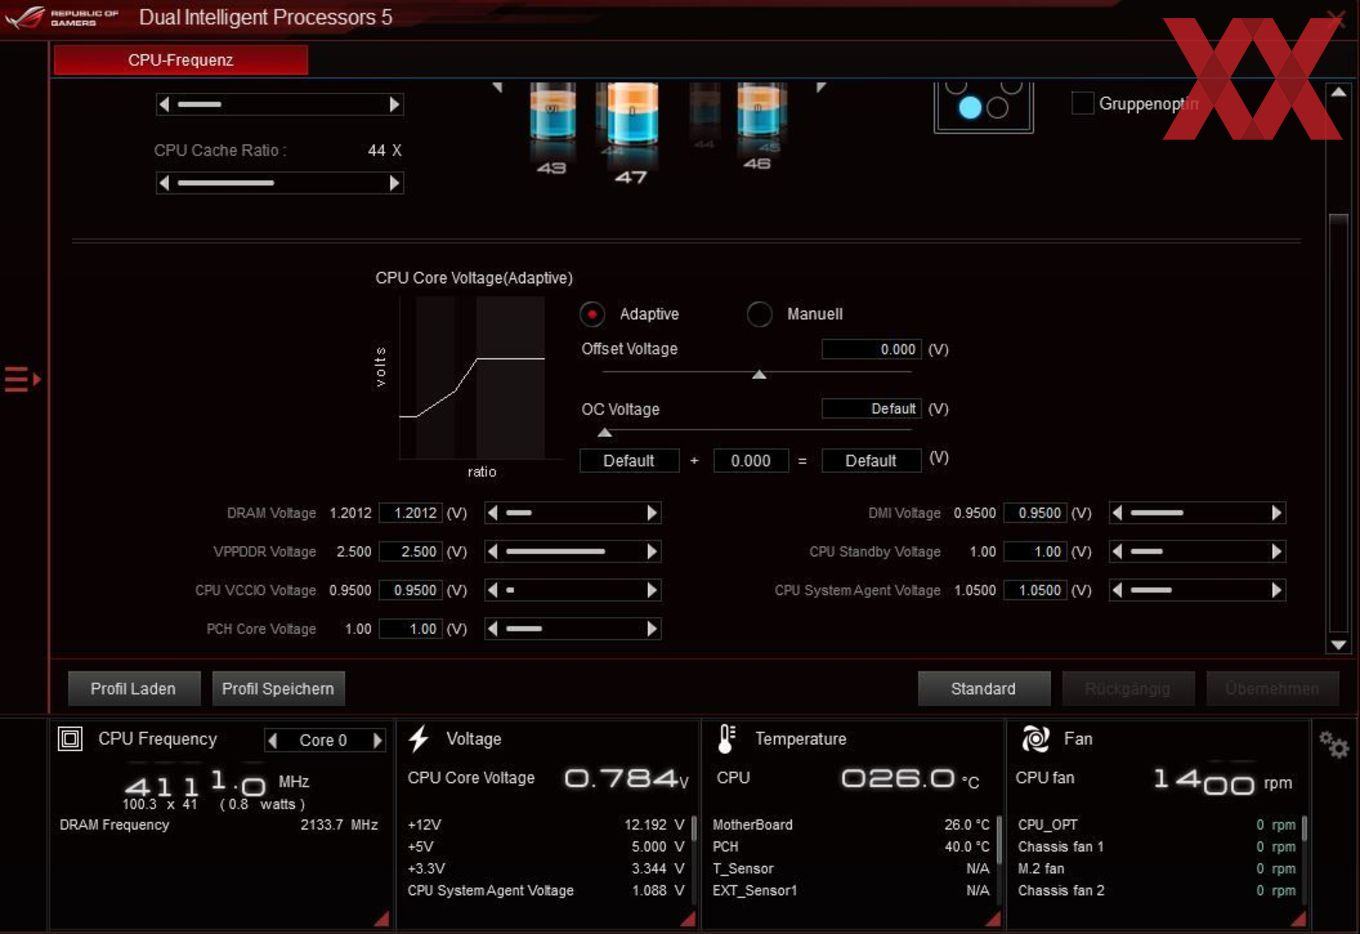Expand the Temperature panel corner triangle
1360x934 pixels.
[x=992, y=919]
